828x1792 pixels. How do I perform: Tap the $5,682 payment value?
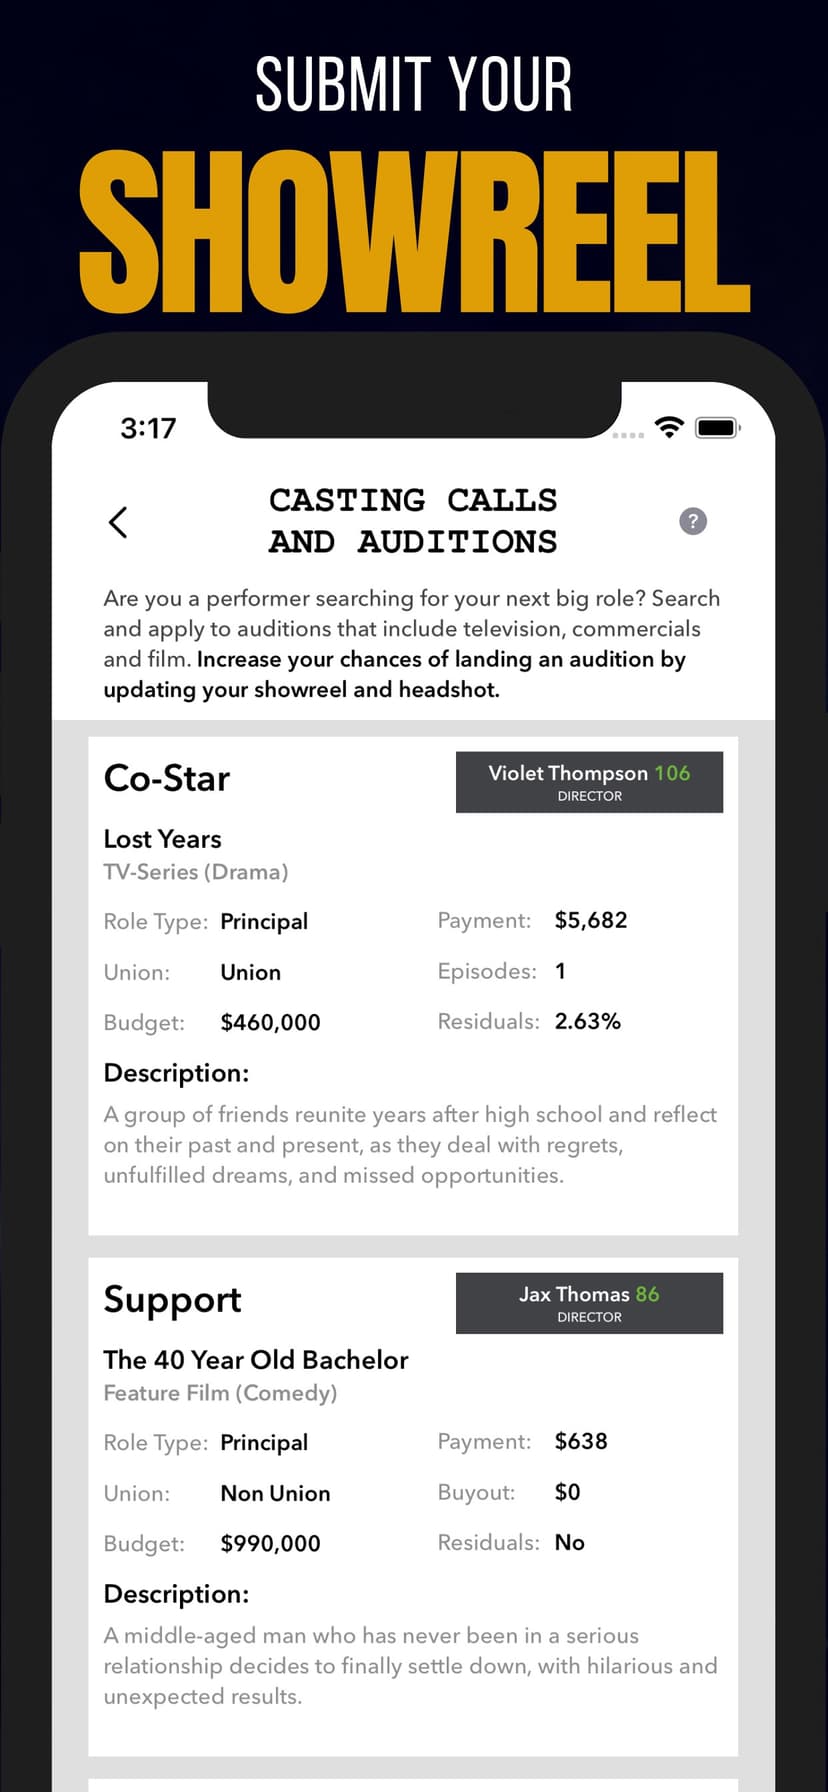[x=591, y=920]
